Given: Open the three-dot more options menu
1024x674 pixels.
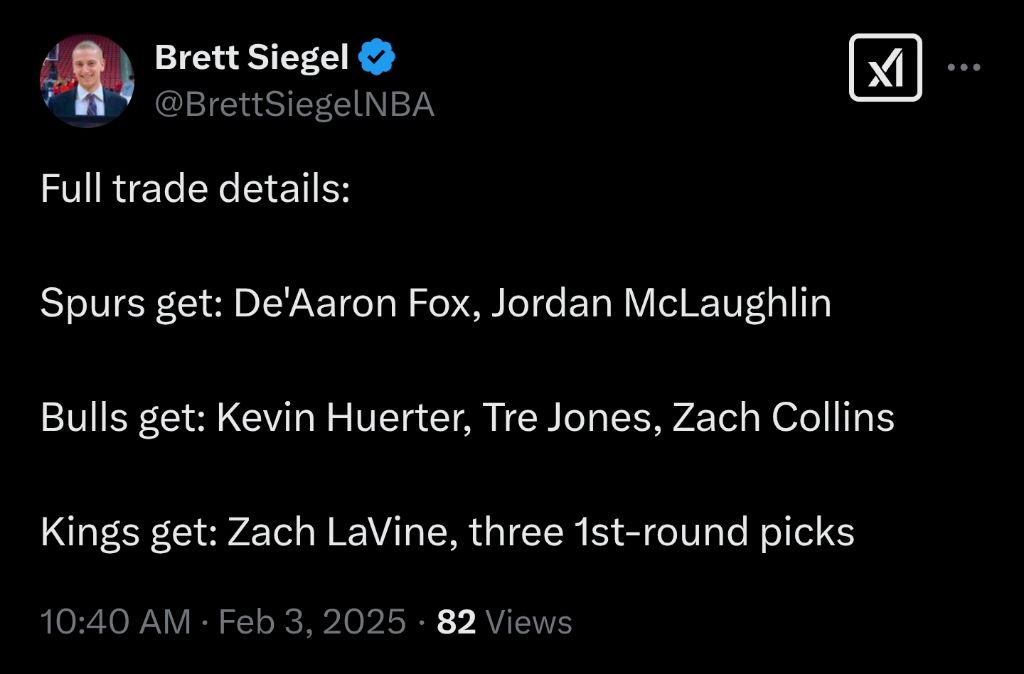Looking at the screenshot, I should (964, 68).
